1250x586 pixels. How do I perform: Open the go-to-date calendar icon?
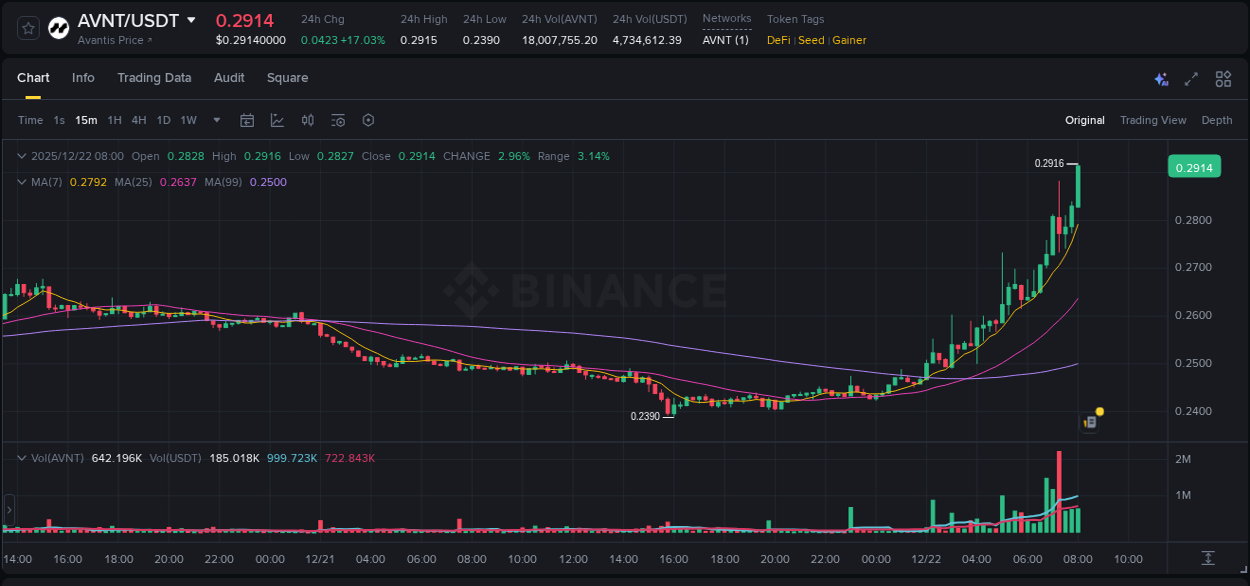click(247, 120)
